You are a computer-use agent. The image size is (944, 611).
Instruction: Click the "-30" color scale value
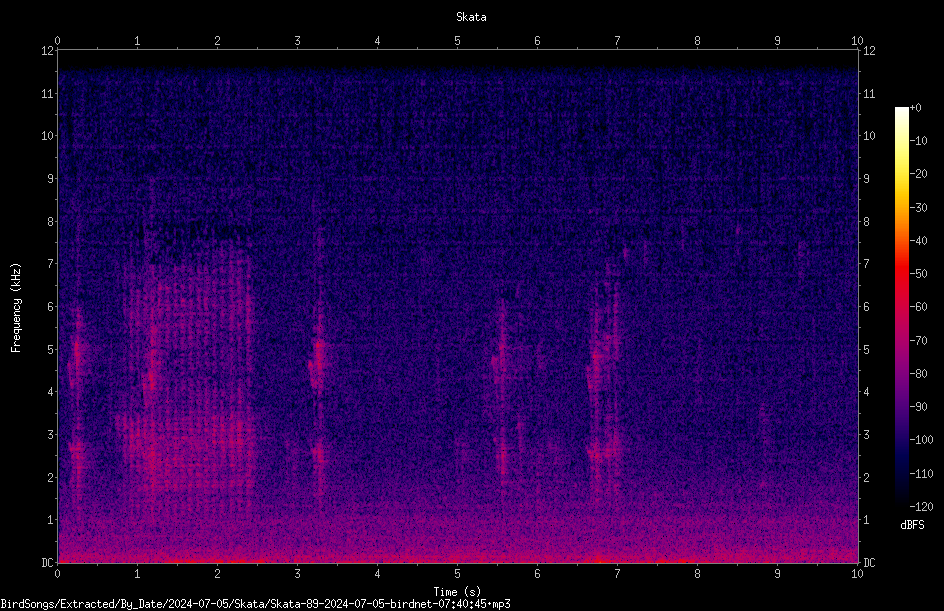pos(919,208)
